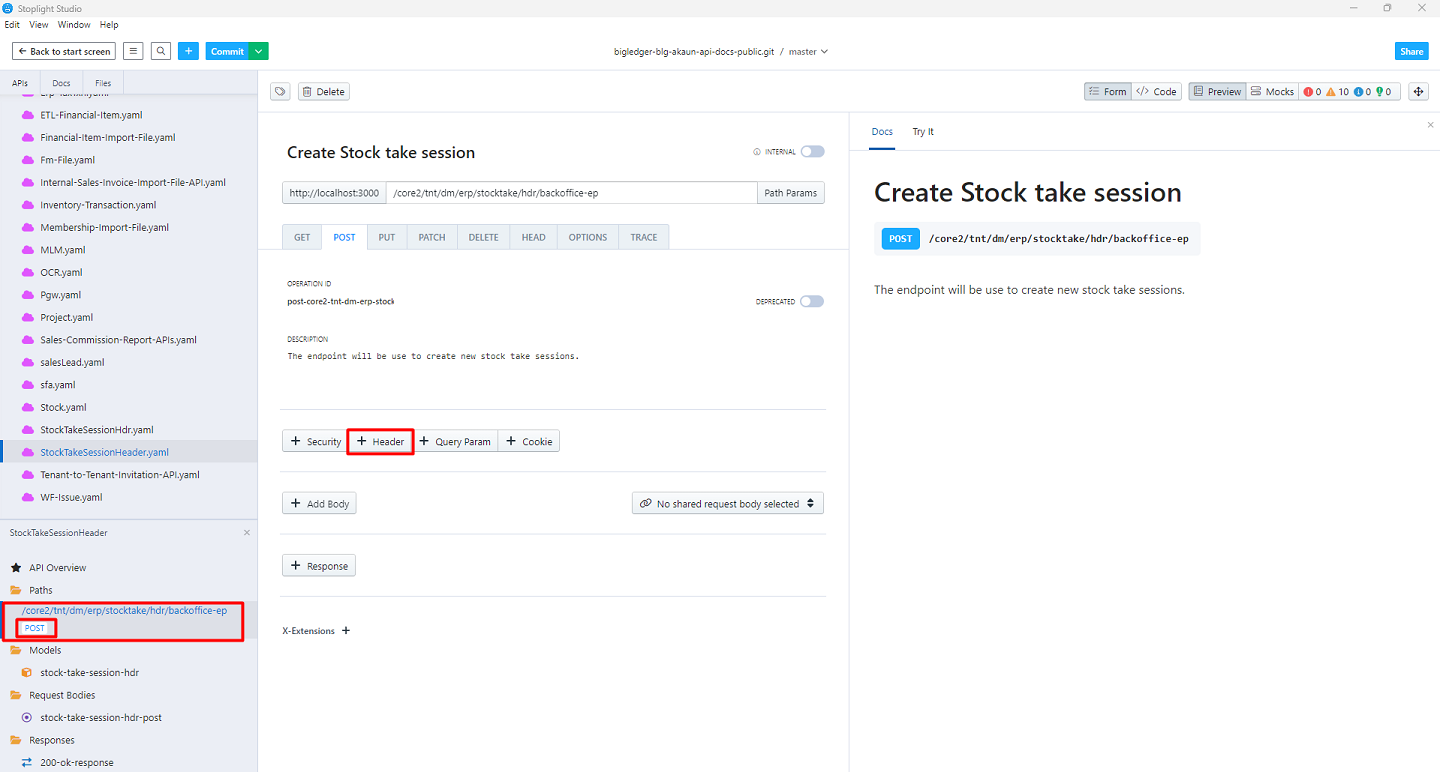Open the shared request body selector
1440x772 pixels.
point(727,504)
